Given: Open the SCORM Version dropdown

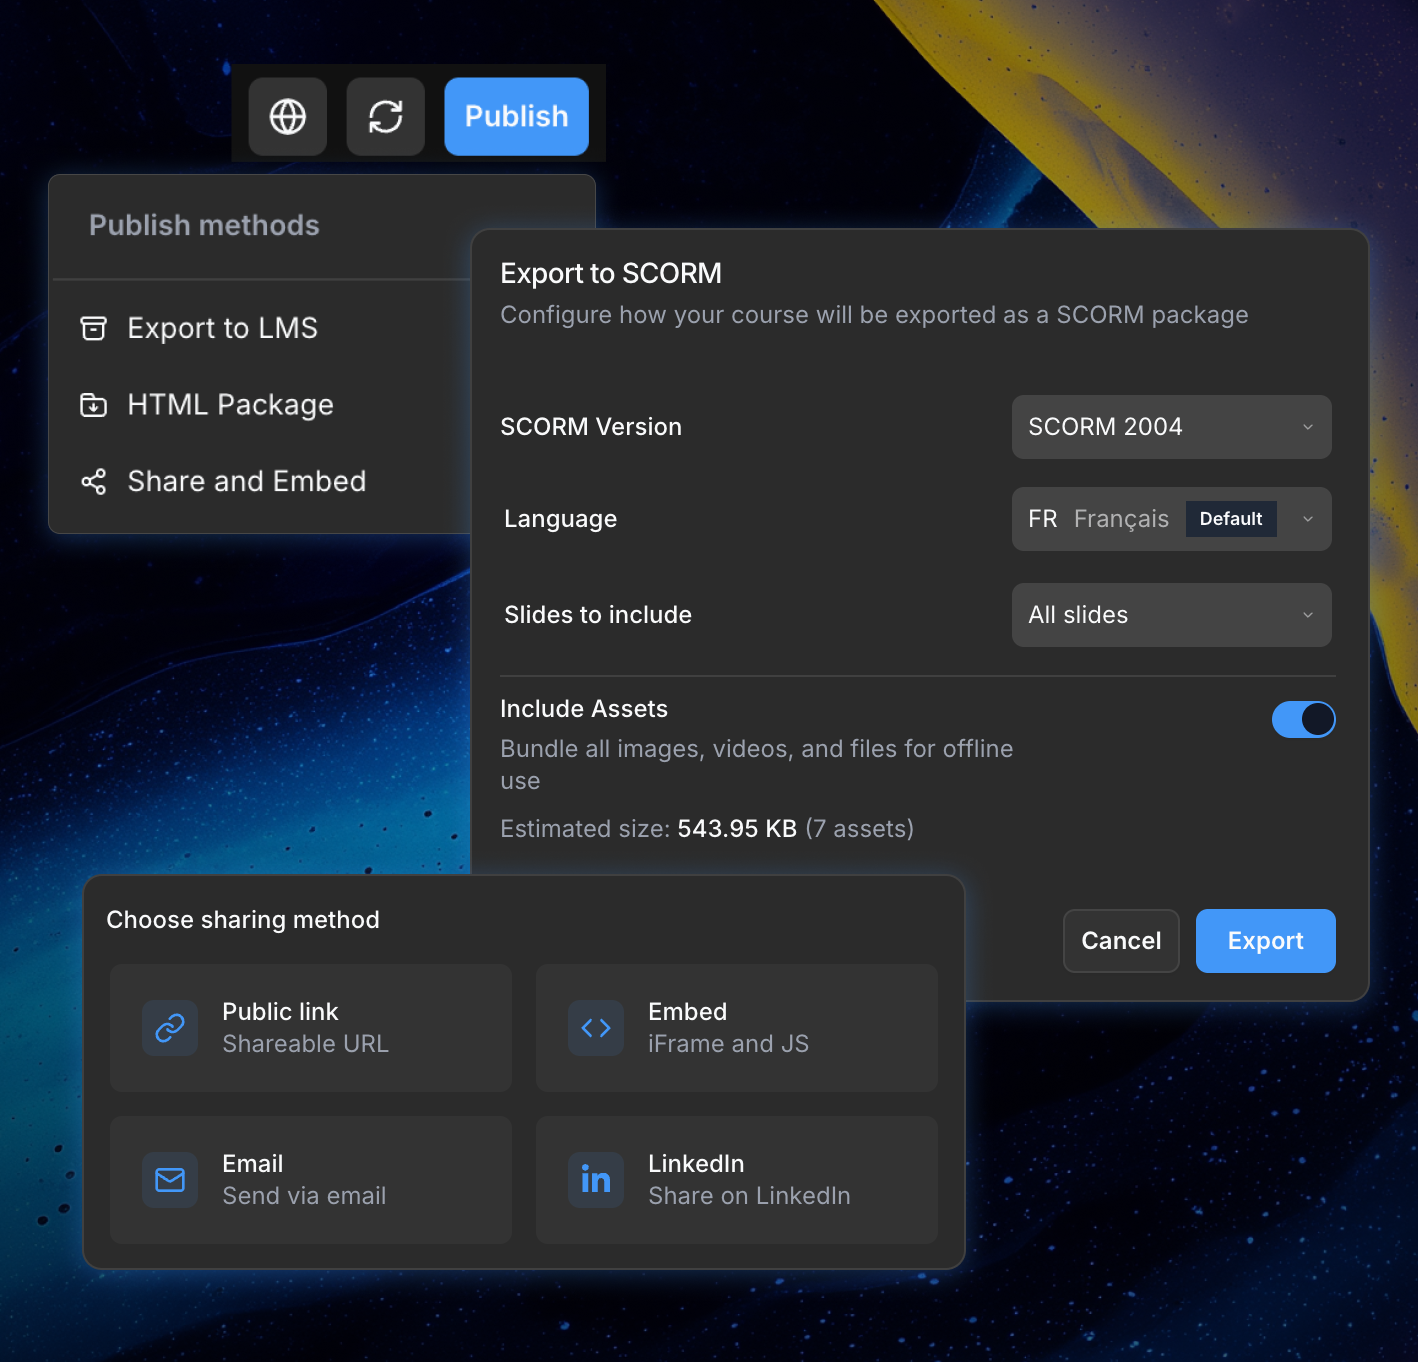Looking at the screenshot, I should tap(1171, 427).
